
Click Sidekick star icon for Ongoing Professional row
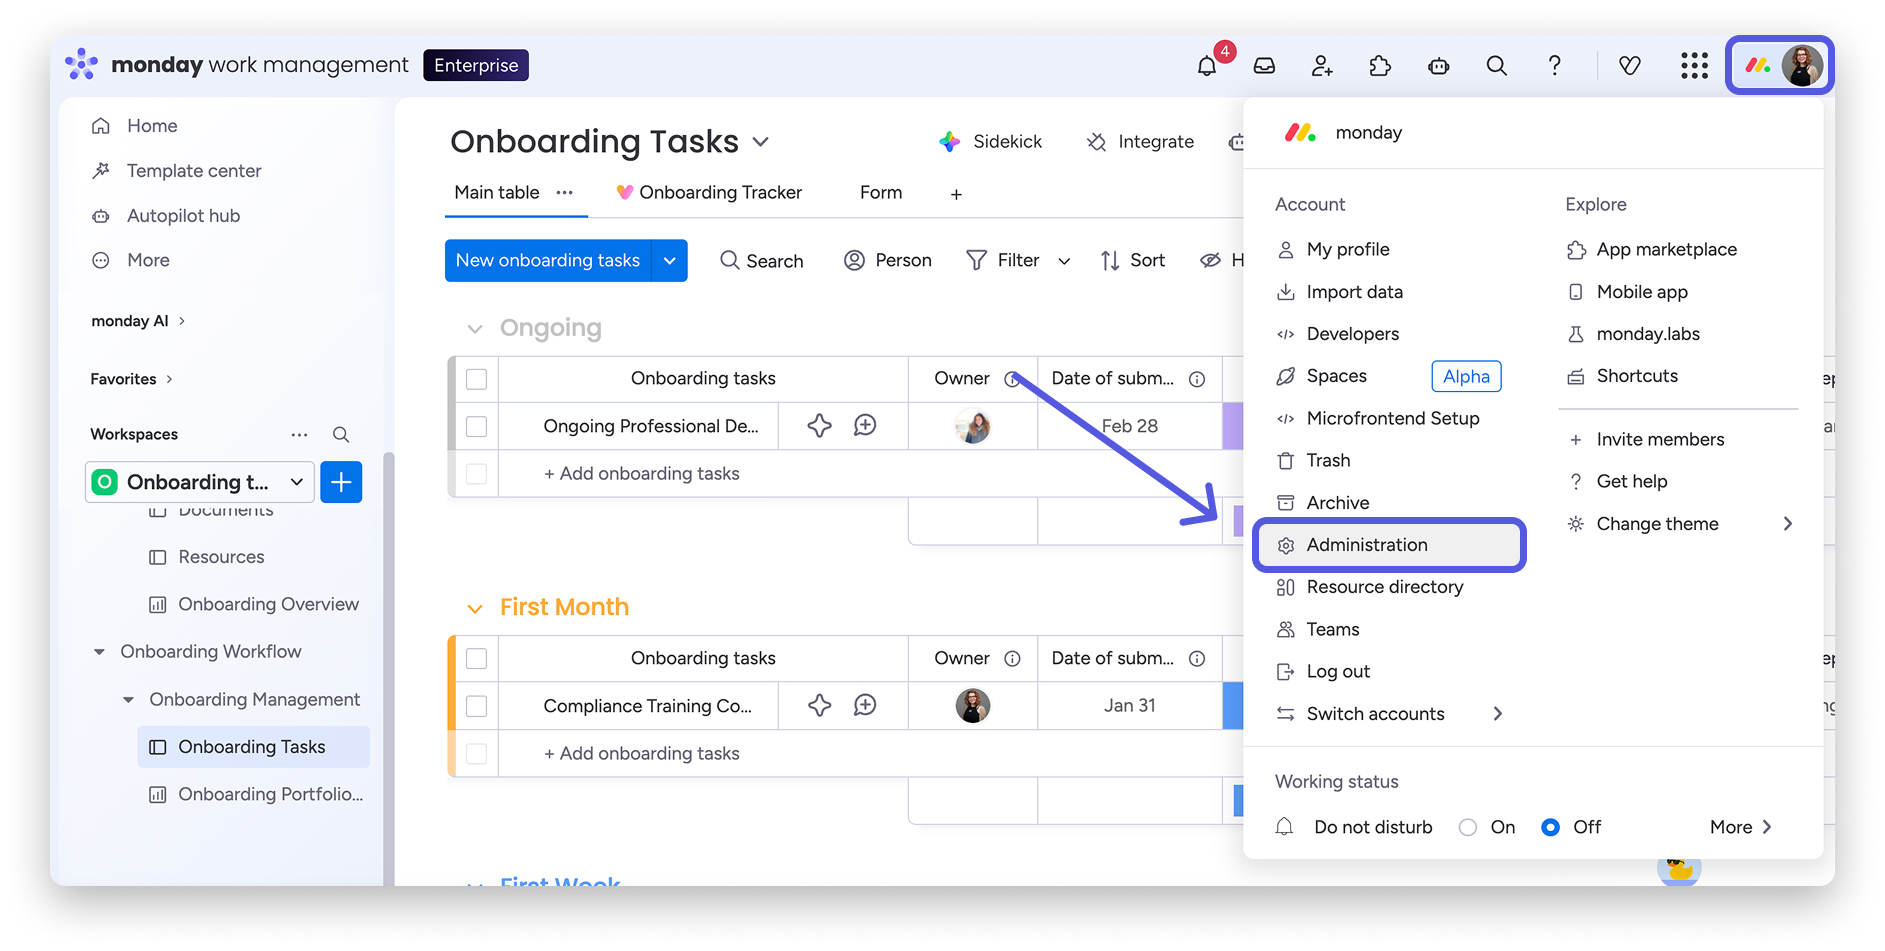(820, 426)
